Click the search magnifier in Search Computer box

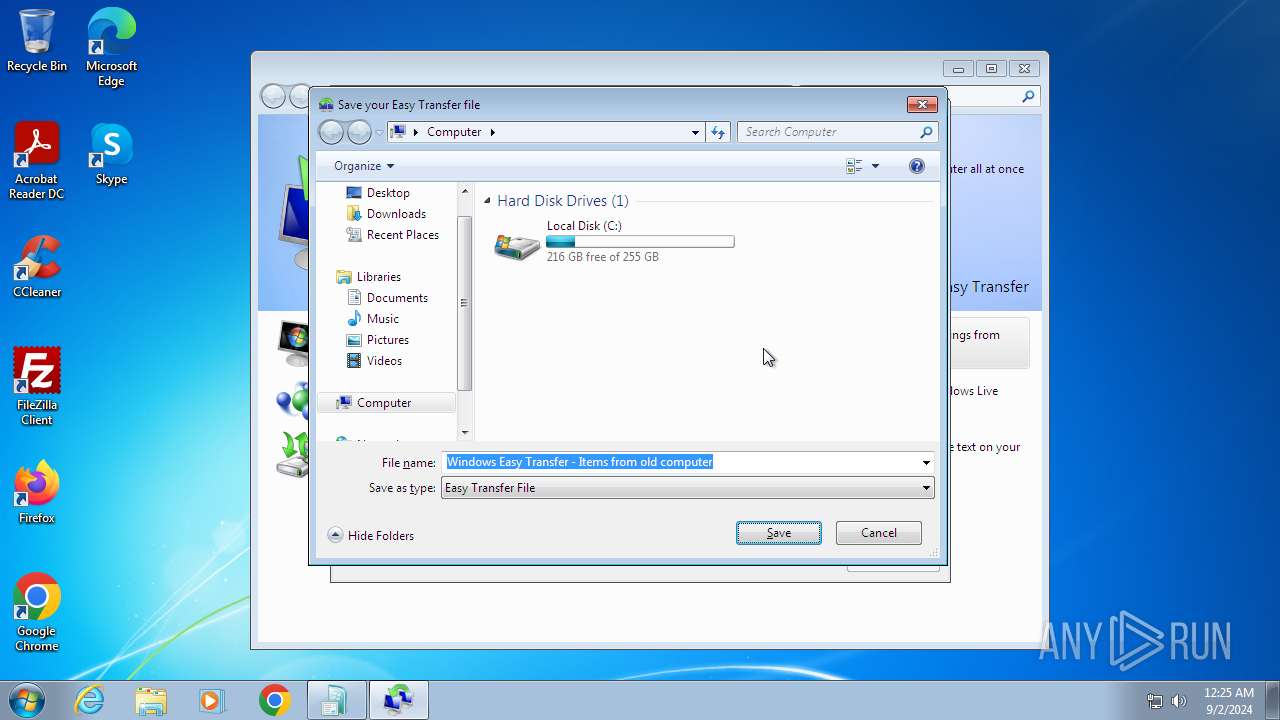pos(926,132)
